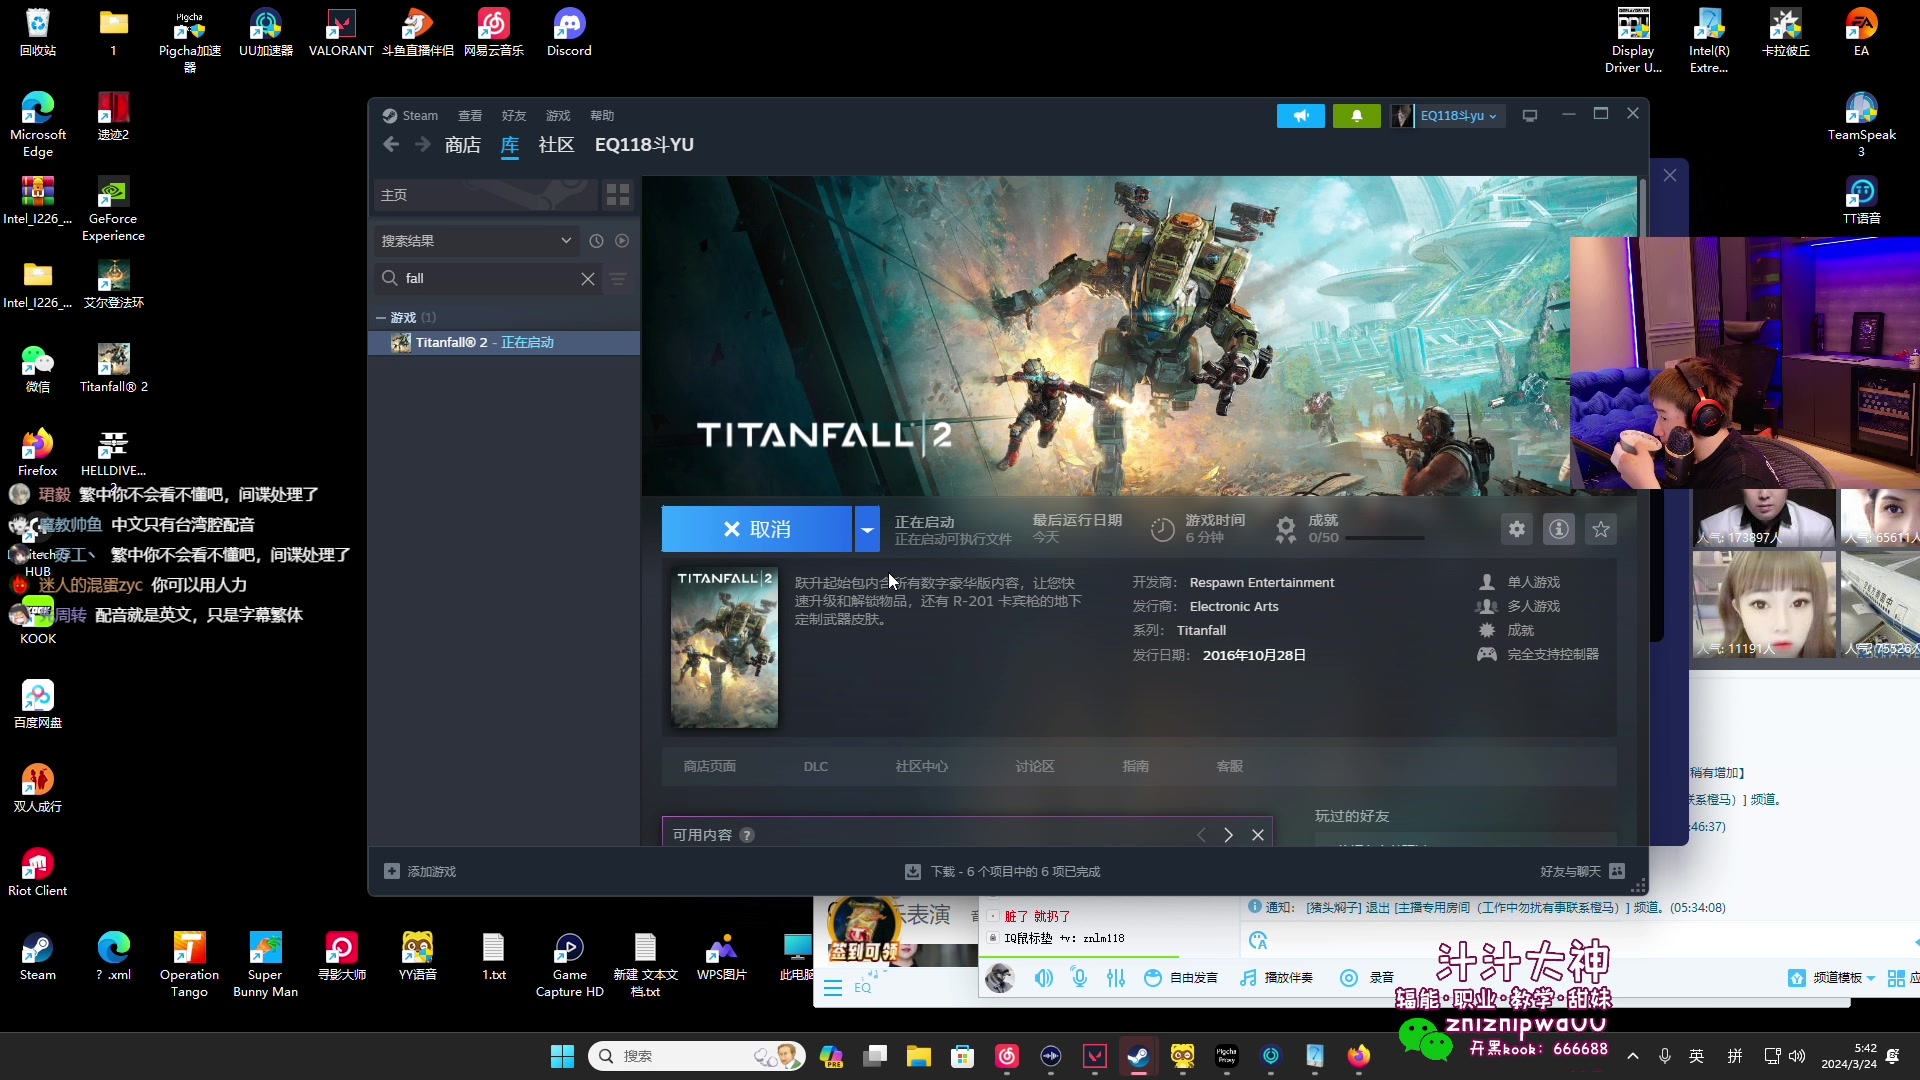Click the recent activity clock filter icon
The height and width of the screenshot is (1080, 1920).
pos(596,241)
